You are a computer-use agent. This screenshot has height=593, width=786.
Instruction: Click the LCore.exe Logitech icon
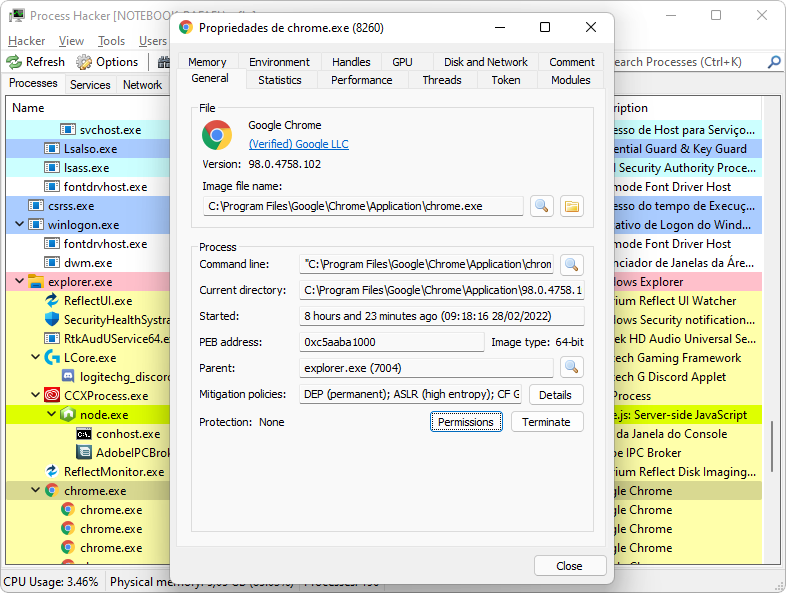coord(52,358)
